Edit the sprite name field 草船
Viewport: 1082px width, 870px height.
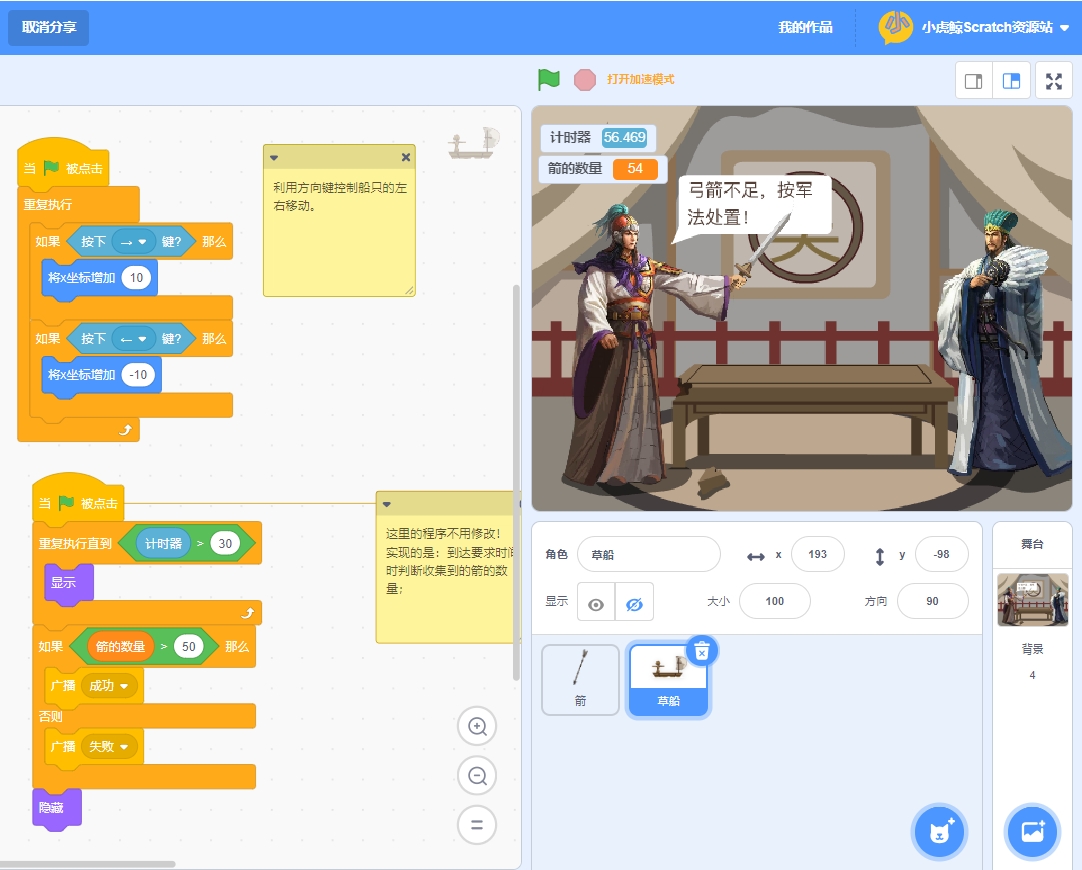[x=649, y=554]
